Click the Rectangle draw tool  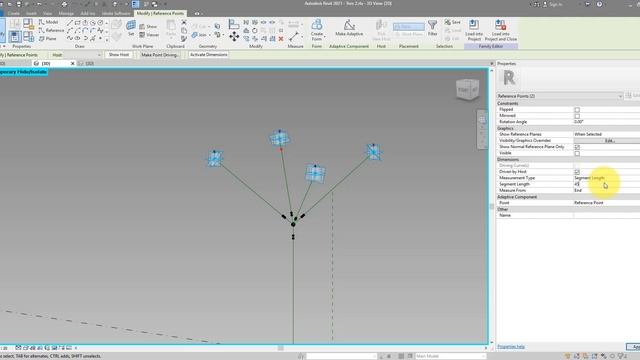click(x=78, y=22)
